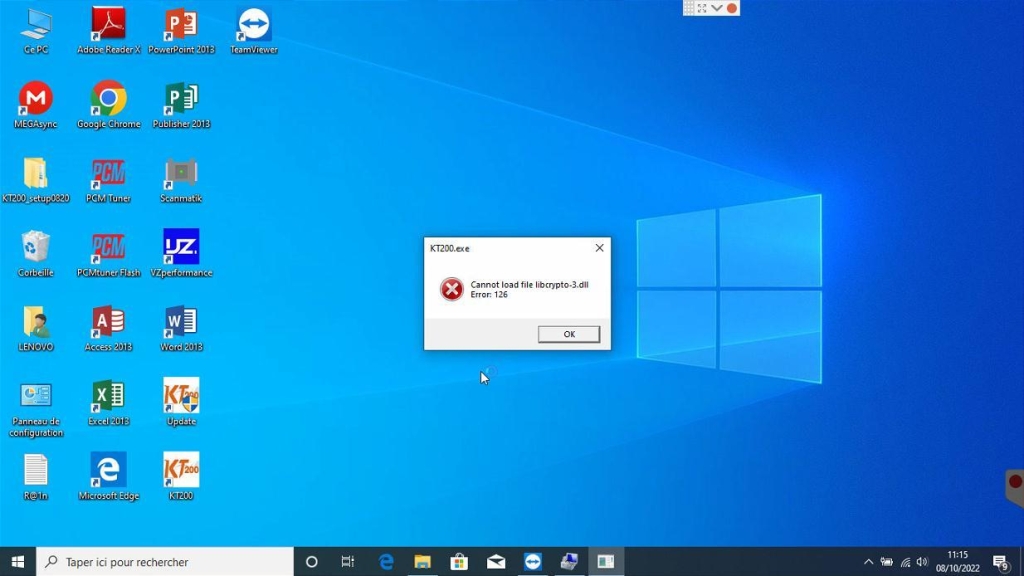
Task: Open PowerPoint 2013 shortcut
Action: [x=181, y=31]
